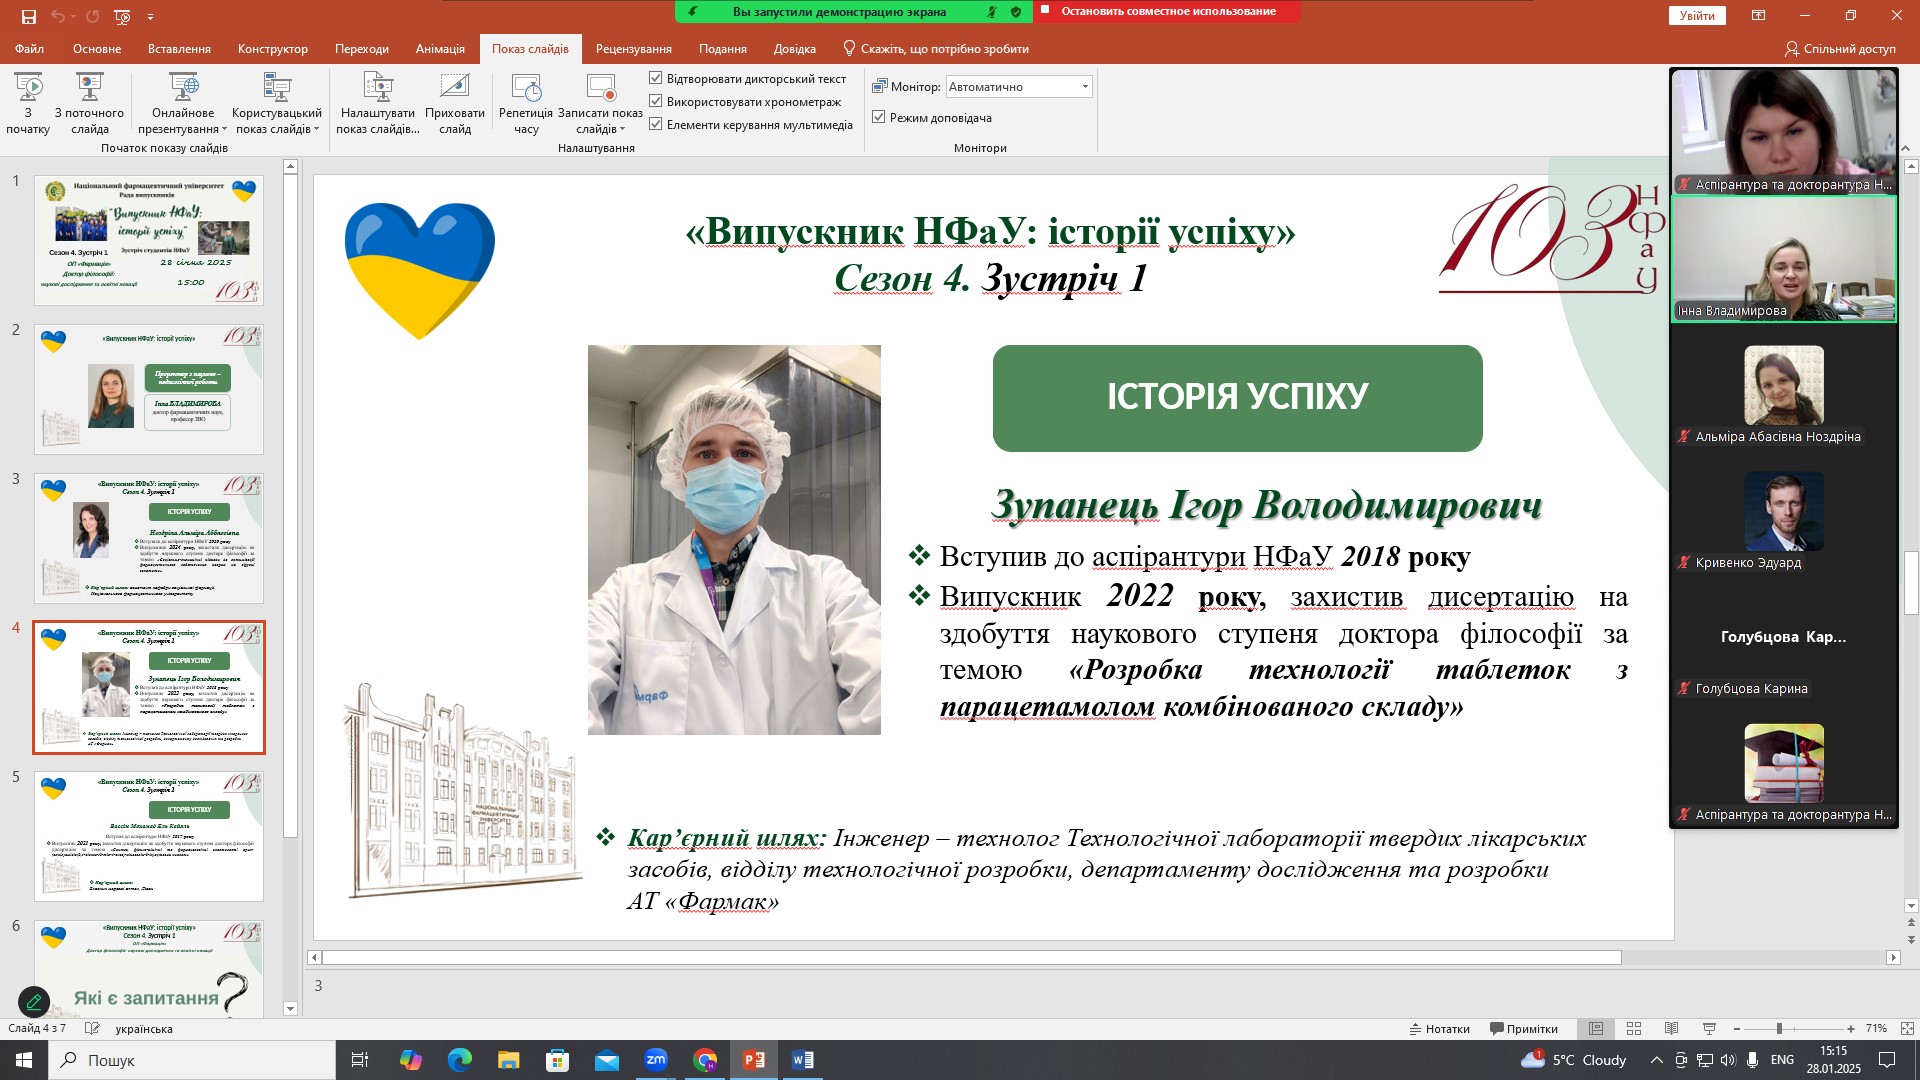This screenshot has width=1920, height=1080.
Task: Start Slide Show view from status bar
Action: (x=1710, y=1029)
